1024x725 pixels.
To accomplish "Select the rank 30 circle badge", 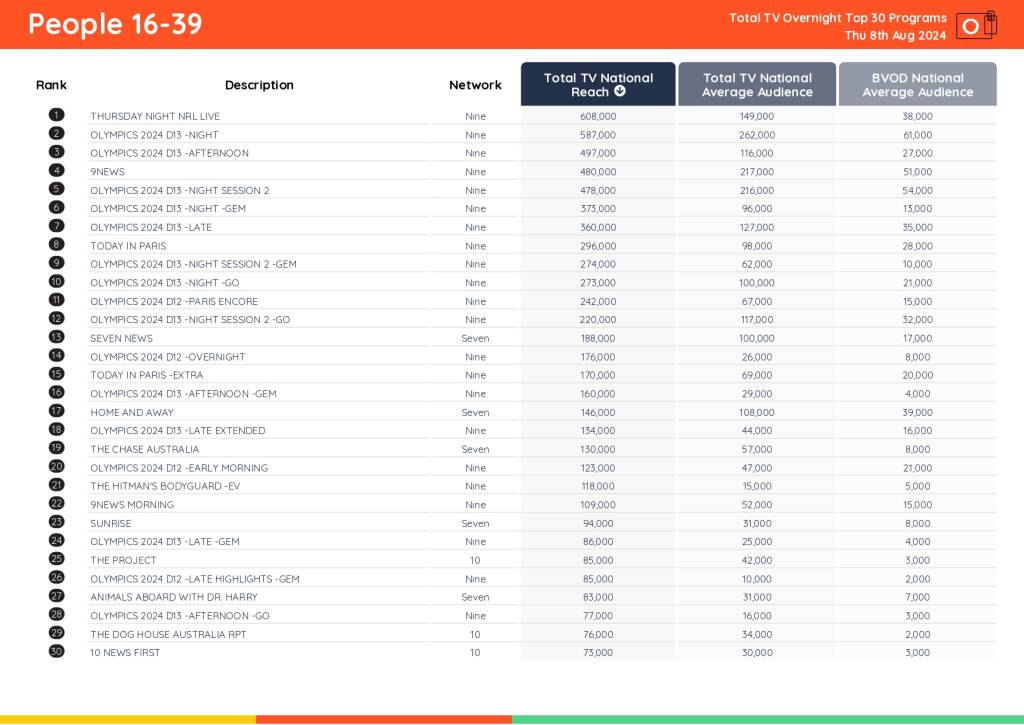I will point(57,652).
